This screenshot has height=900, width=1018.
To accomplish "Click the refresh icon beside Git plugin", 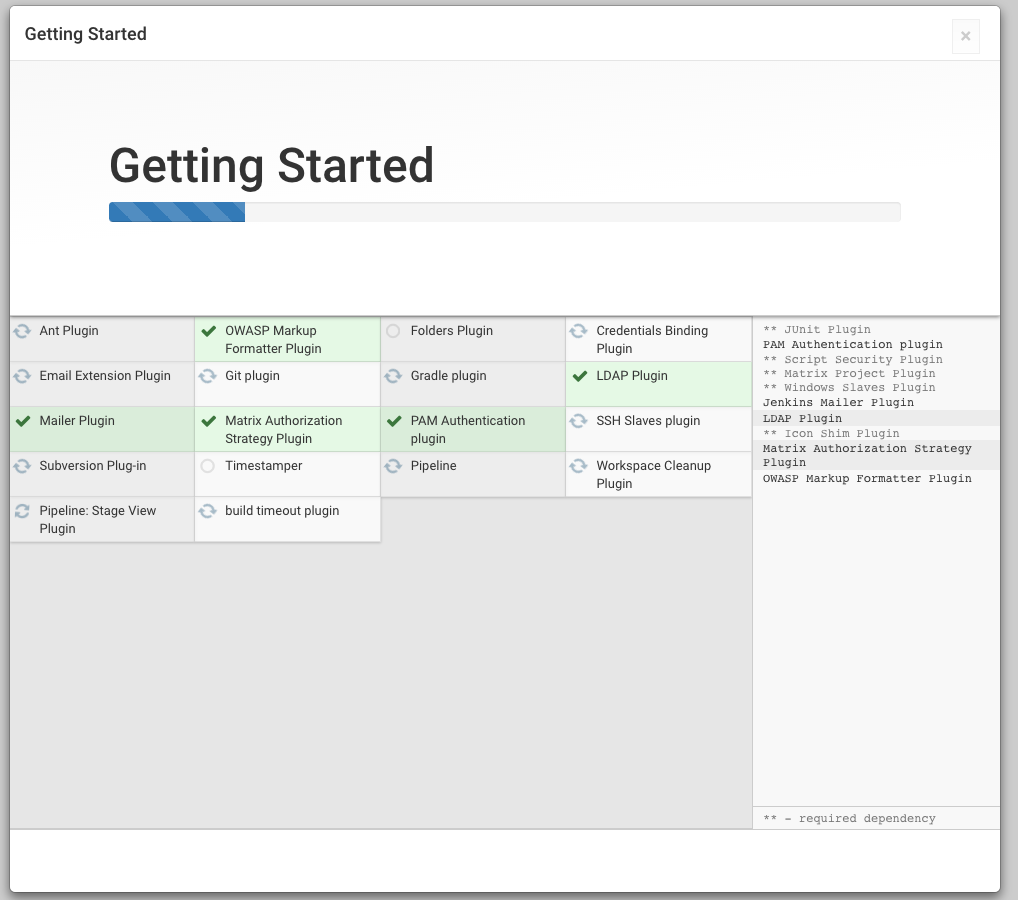I will pos(208,376).
